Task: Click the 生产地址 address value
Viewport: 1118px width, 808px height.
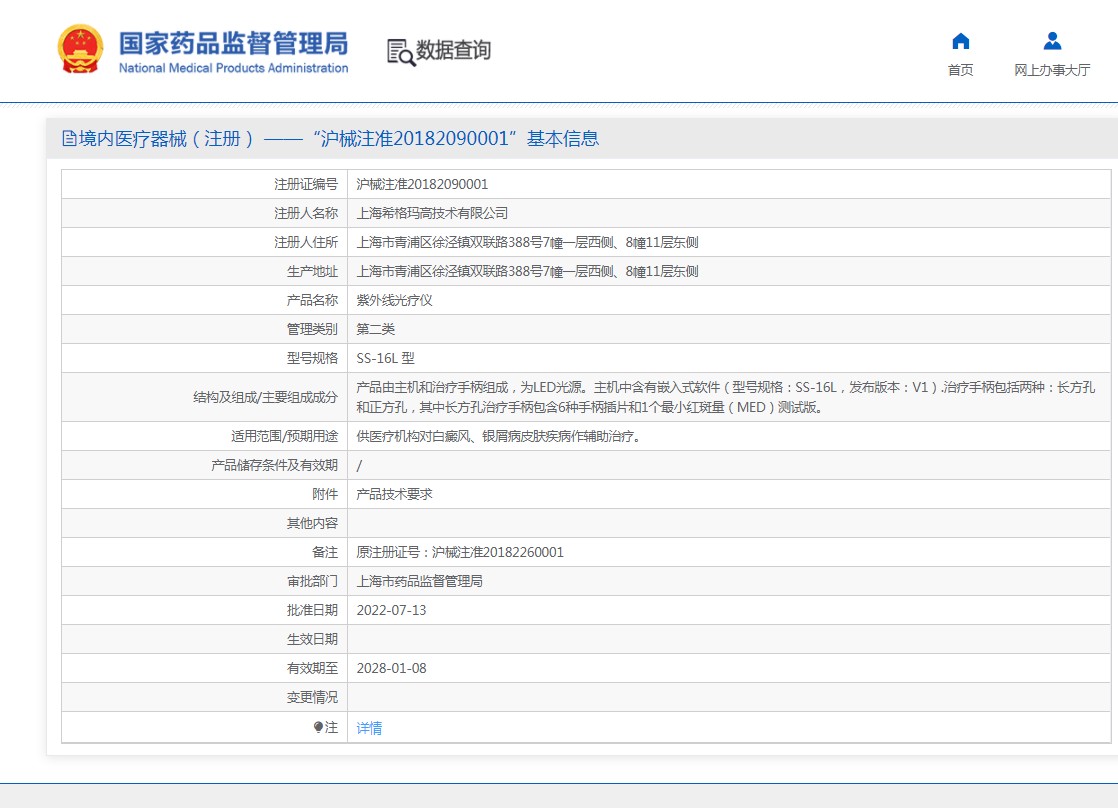Action: click(x=528, y=272)
